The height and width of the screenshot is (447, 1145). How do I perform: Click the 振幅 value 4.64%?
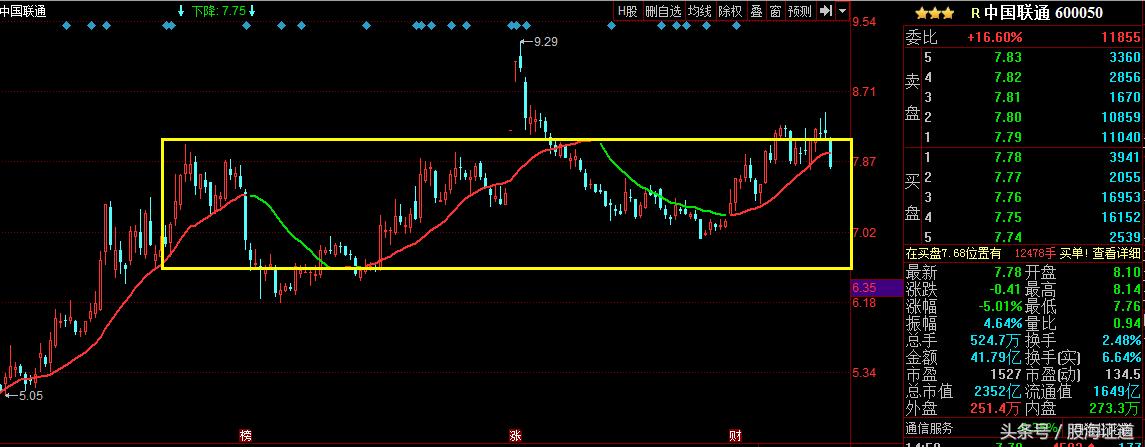[1001, 324]
